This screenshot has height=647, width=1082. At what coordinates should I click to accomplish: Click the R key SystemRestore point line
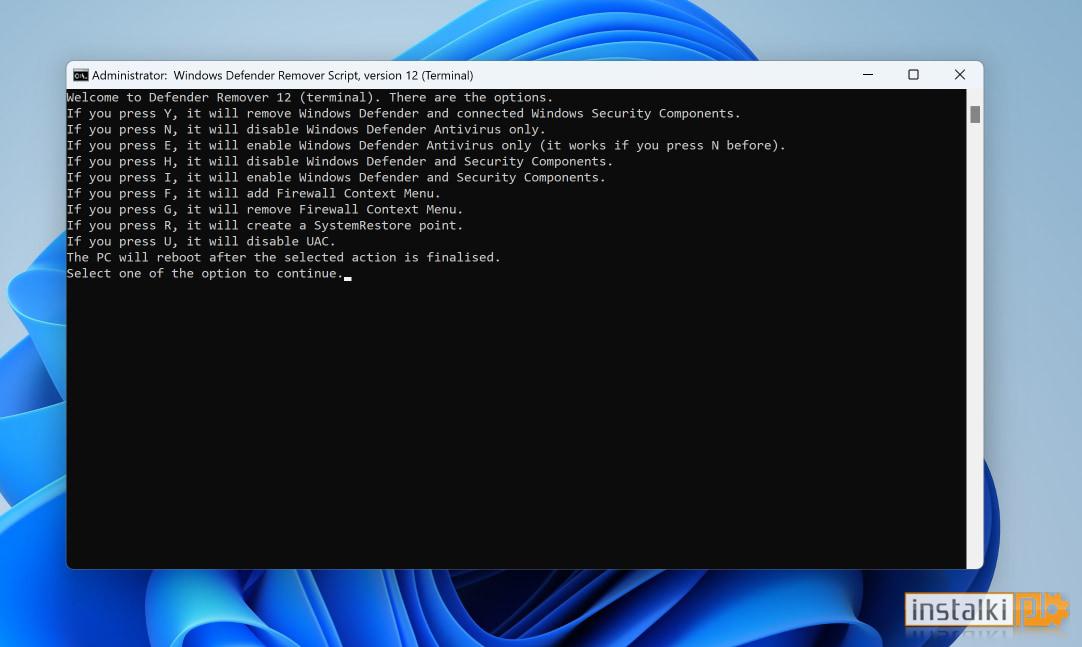(265, 225)
